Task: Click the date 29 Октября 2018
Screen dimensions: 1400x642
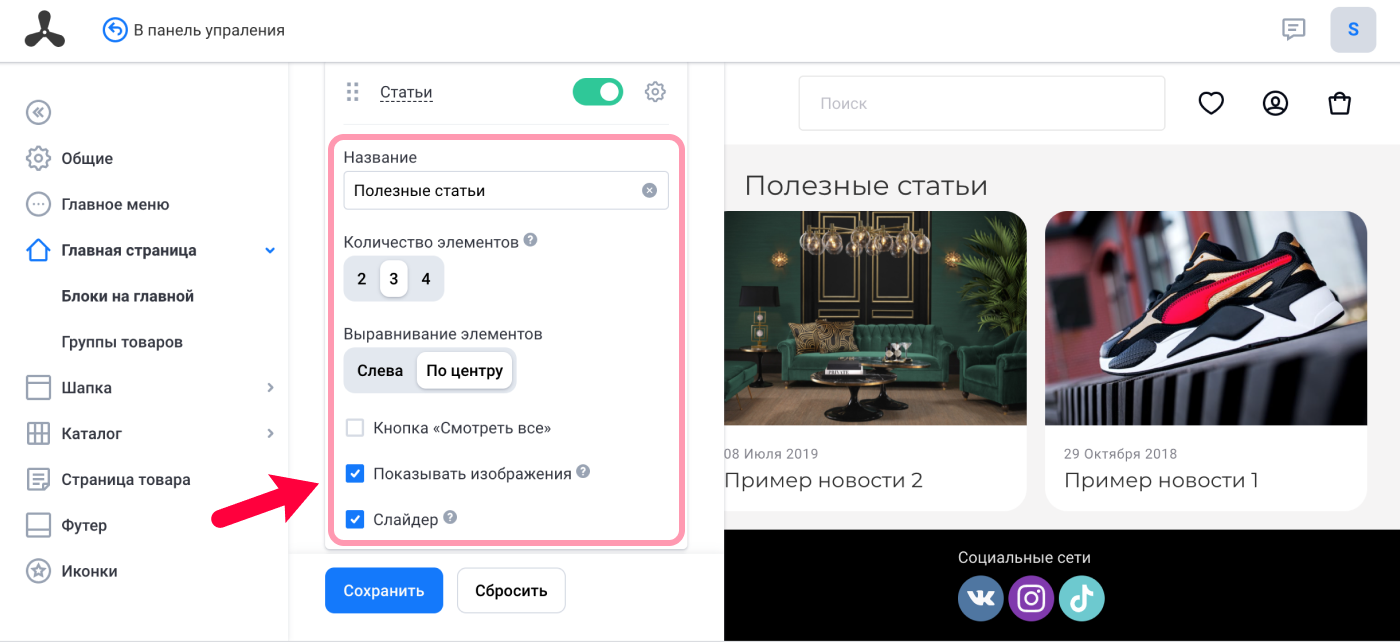Action: pyautogui.click(x=1120, y=454)
